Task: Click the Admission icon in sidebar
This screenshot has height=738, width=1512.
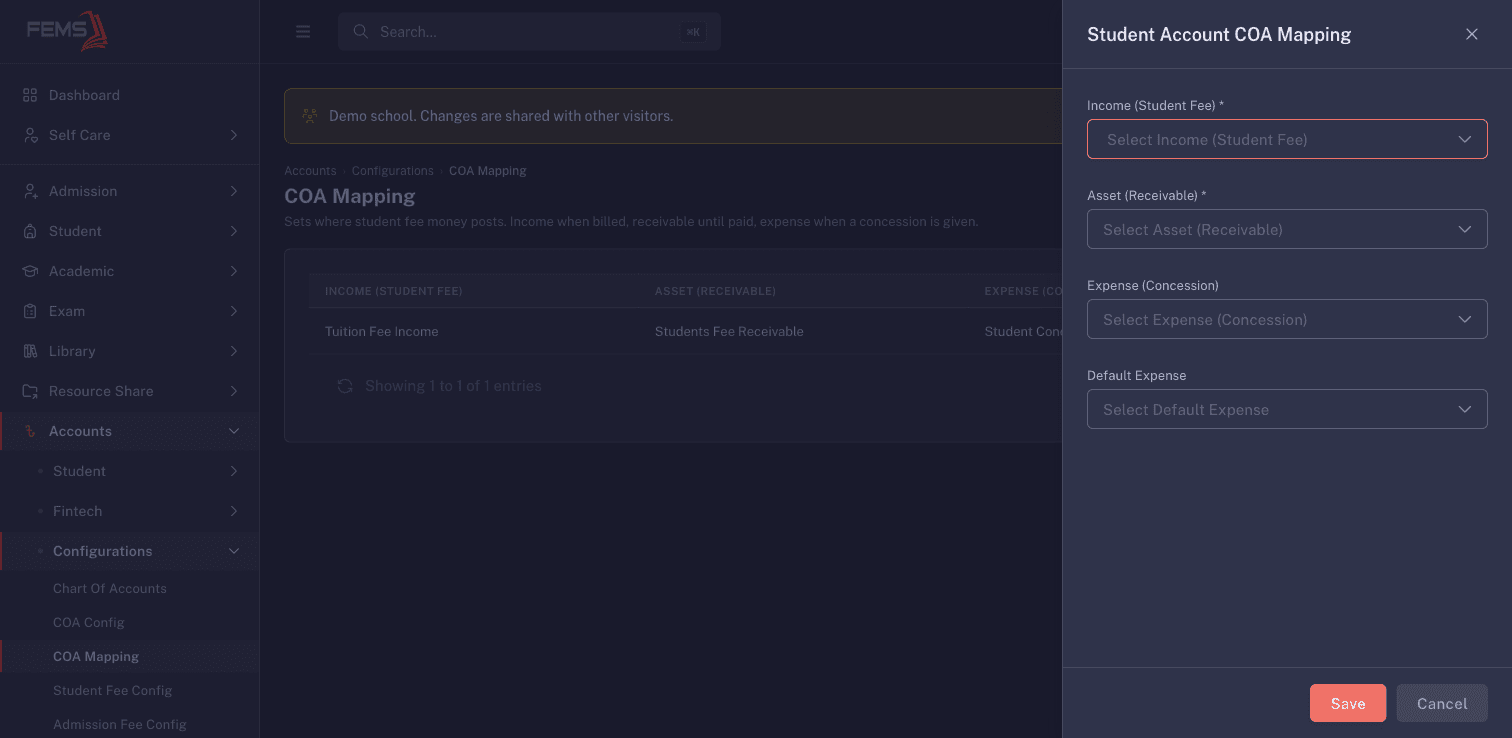Action: [x=30, y=191]
